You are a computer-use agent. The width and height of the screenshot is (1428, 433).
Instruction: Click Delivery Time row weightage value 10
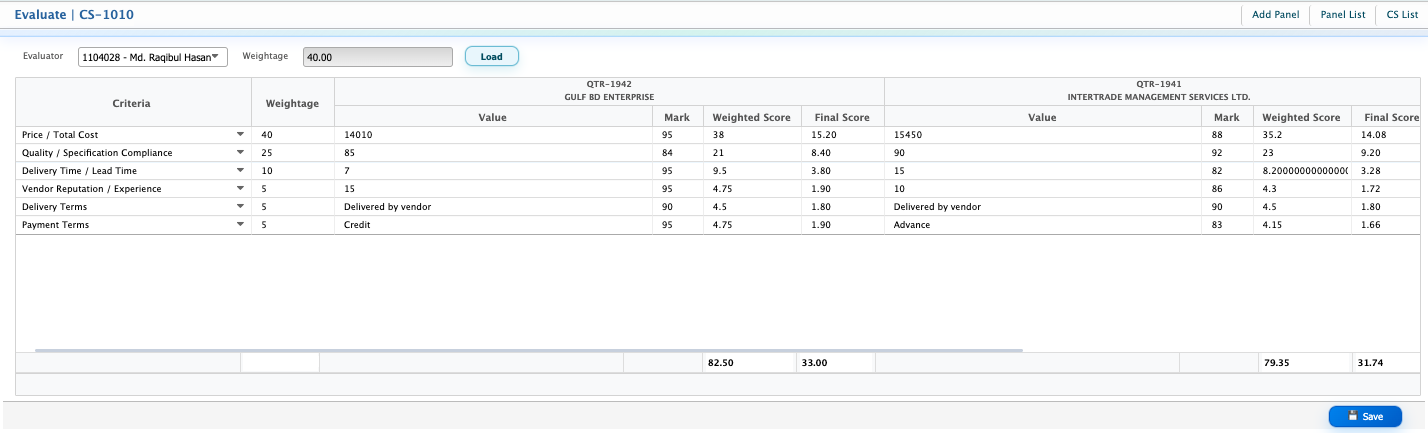(x=292, y=170)
